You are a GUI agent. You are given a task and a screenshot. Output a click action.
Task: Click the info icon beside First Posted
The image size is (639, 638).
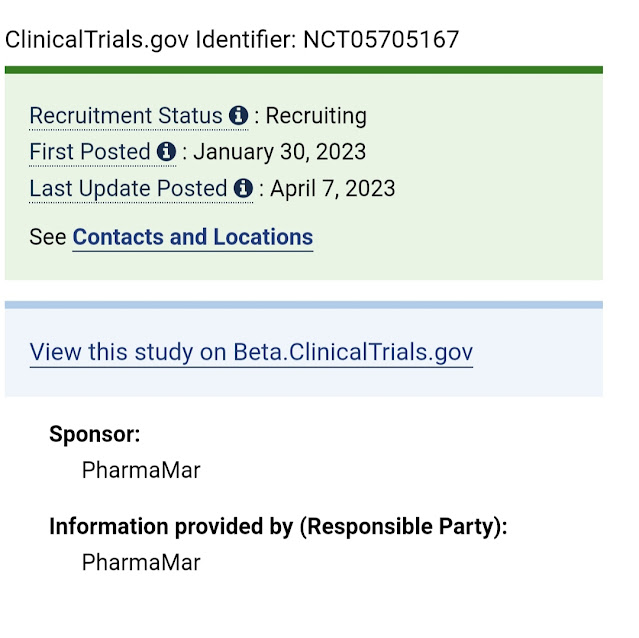tap(166, 152)
